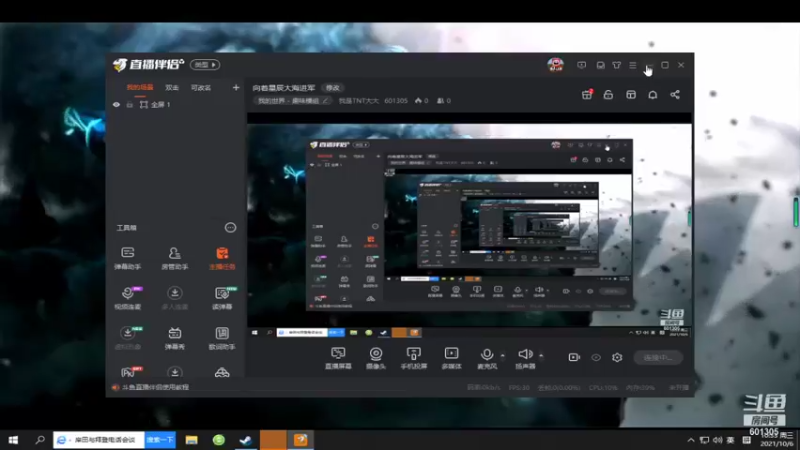Image resolution: width=800 pixels, height=450 pixels.
Task: Open the PK tool with red badge
Action: click(131, 372)
